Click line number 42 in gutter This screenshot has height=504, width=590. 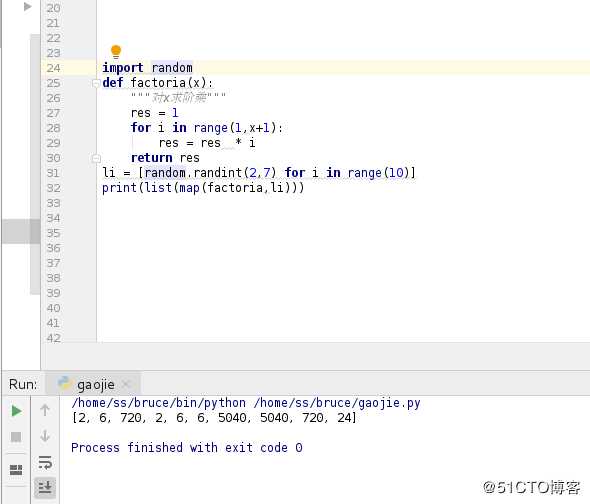pyautogui.click(x=53, y=338)
